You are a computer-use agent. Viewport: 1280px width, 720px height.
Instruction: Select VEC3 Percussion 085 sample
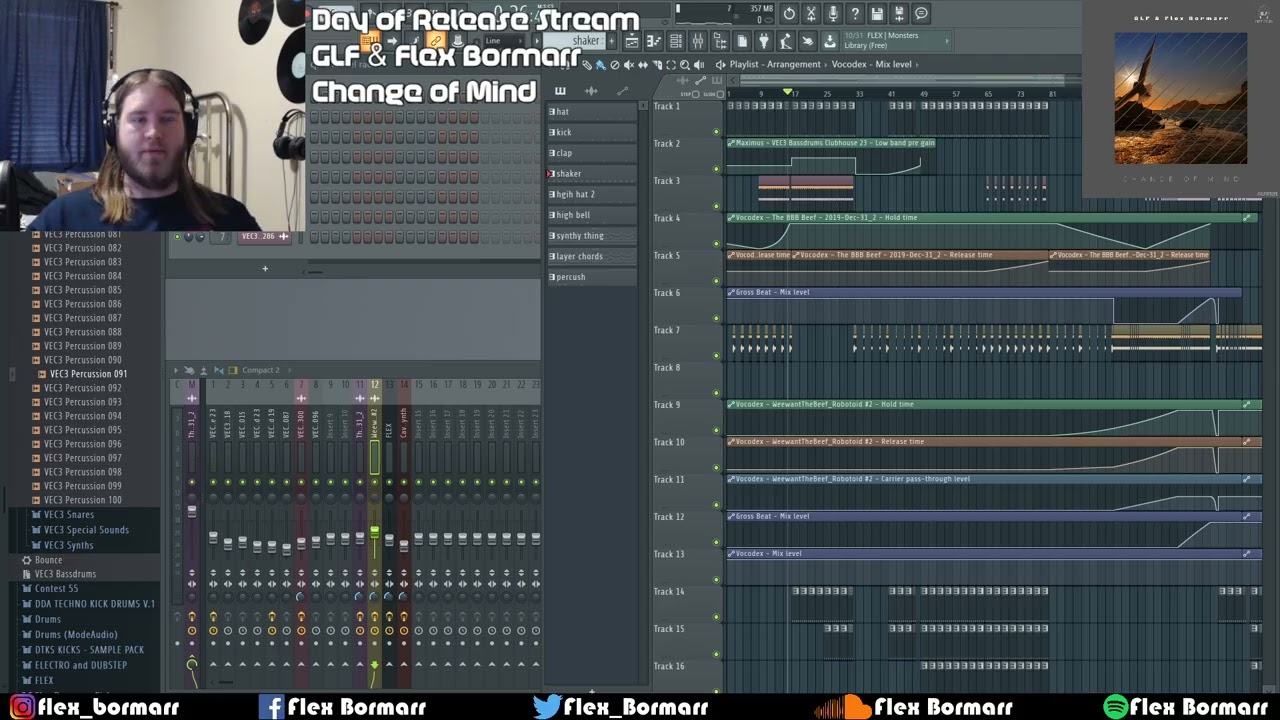(x=82, y=290)
